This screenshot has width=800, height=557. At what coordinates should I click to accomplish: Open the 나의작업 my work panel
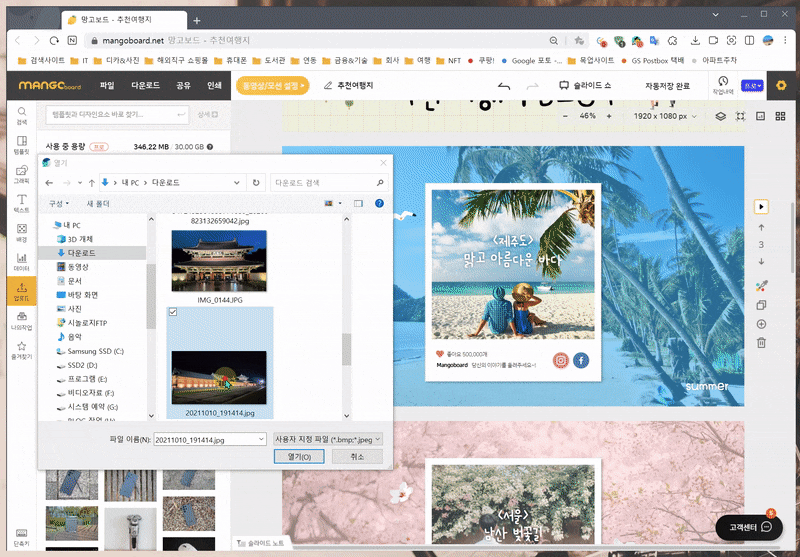click(21, 321)
